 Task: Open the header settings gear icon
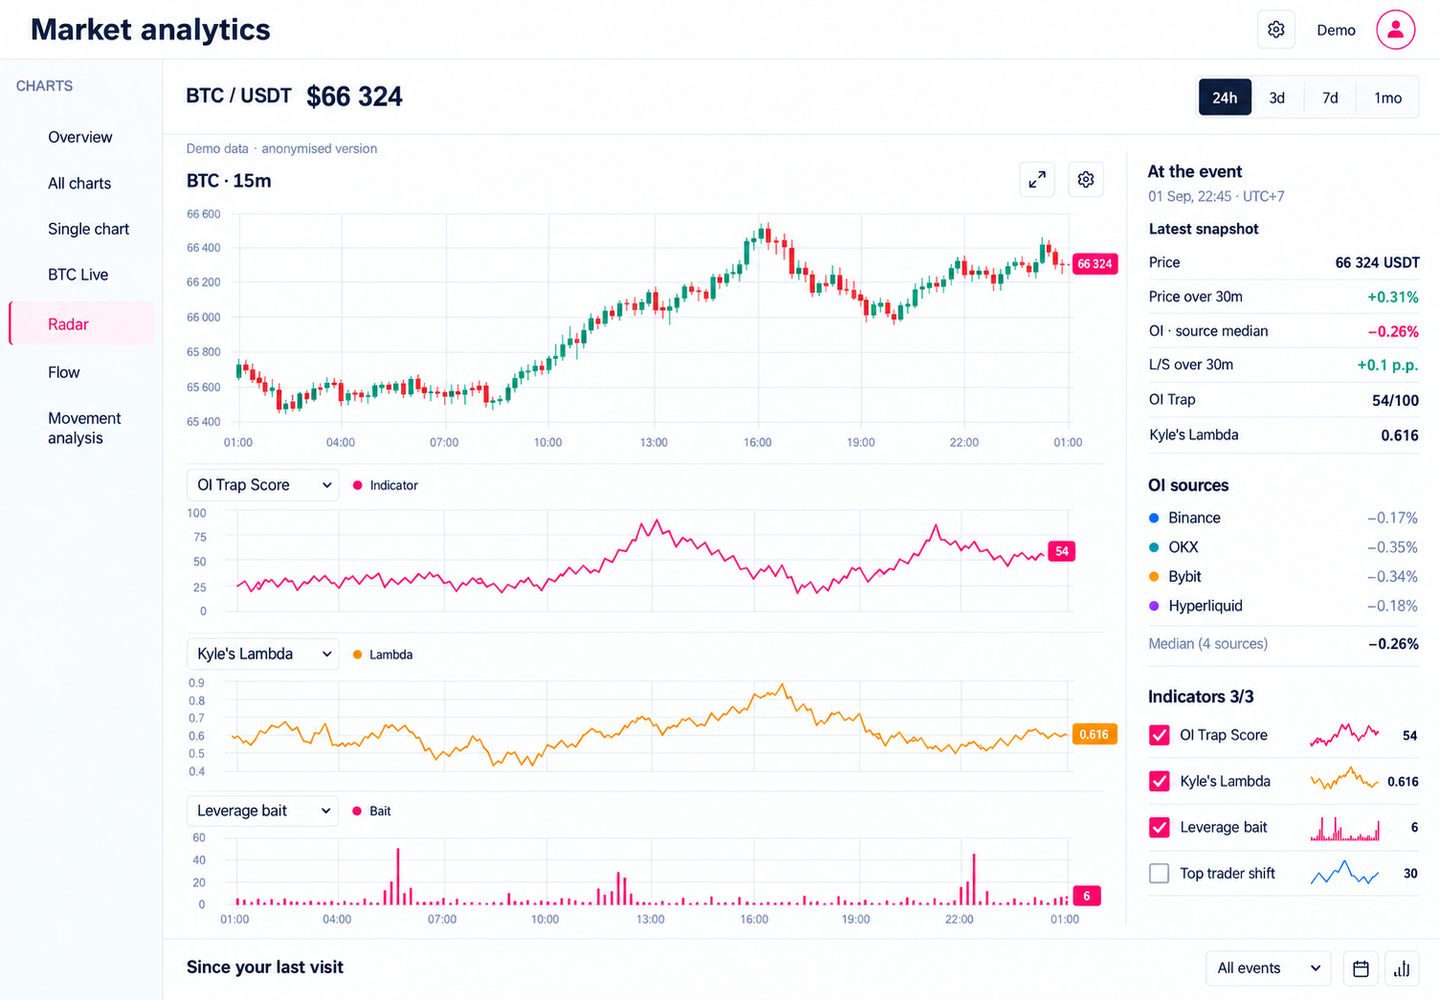point(1276,30)
